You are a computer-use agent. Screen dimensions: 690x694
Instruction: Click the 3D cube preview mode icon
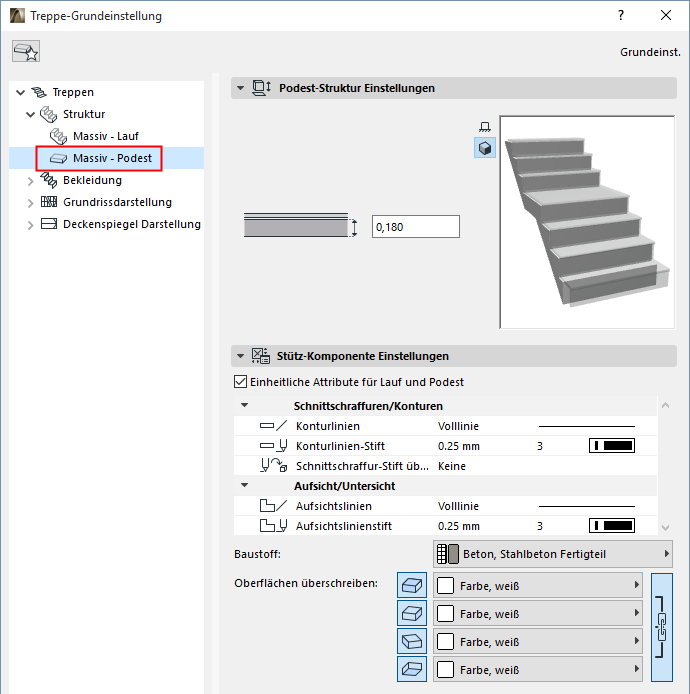point(485,148)
